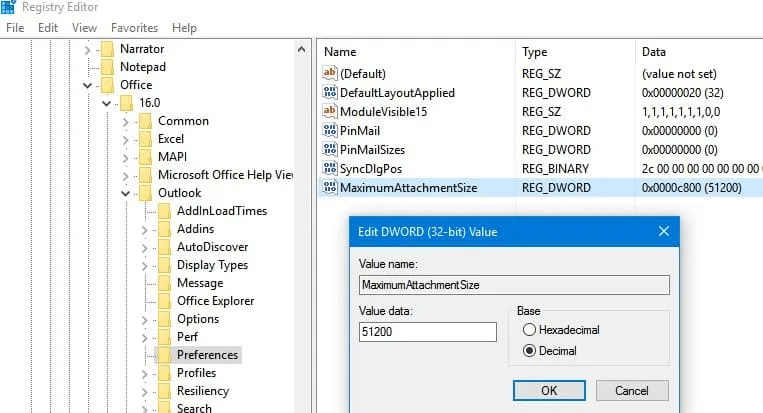Open the Favorites menu
Image resolution: width=763 pixels, height=413 pixels.
coord(134,28)
